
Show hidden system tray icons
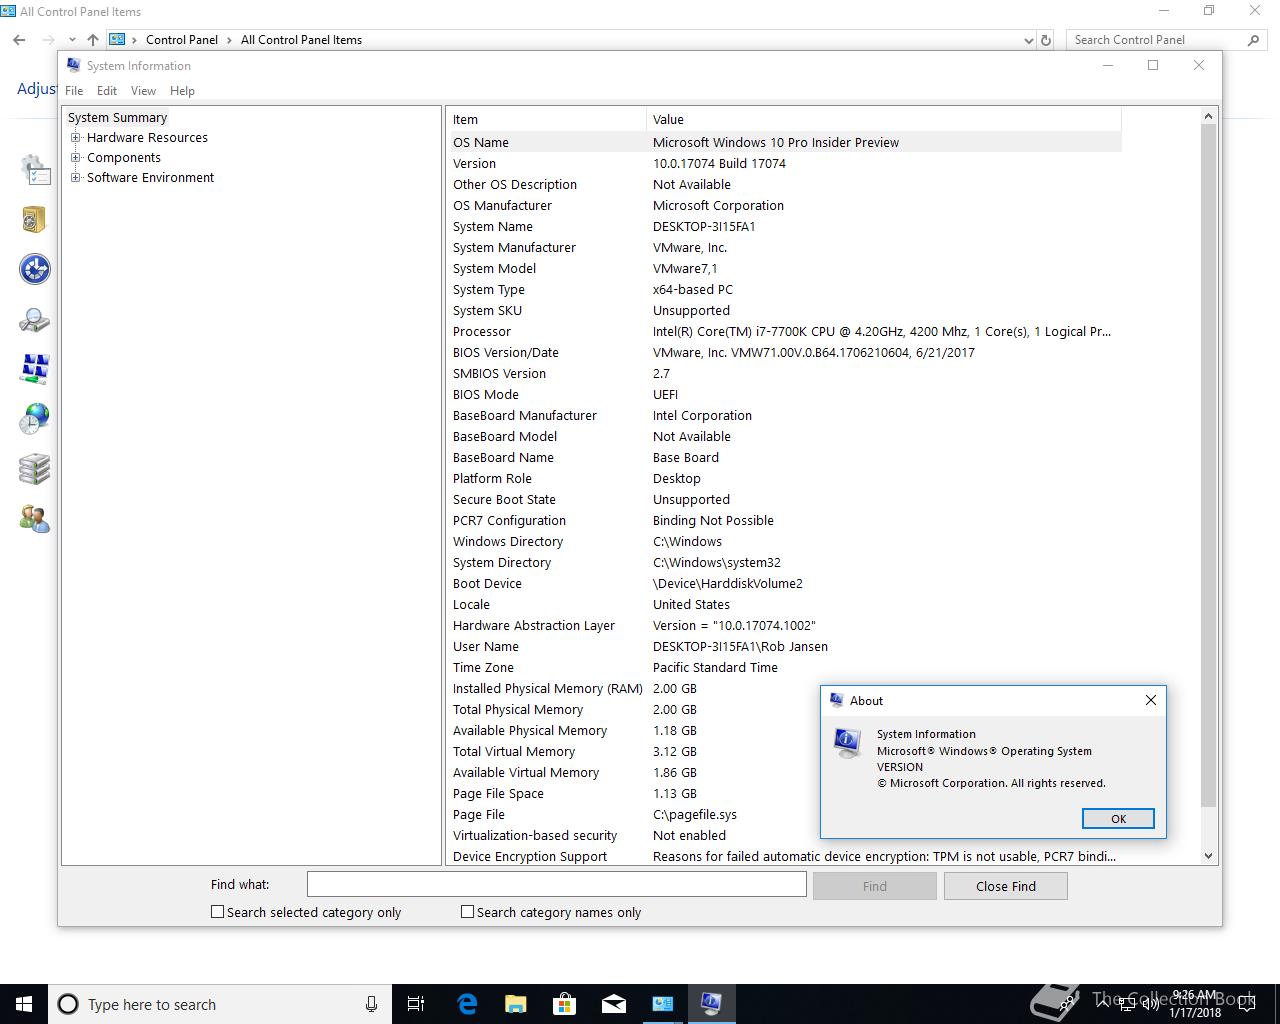[x=1102, y=1003]
